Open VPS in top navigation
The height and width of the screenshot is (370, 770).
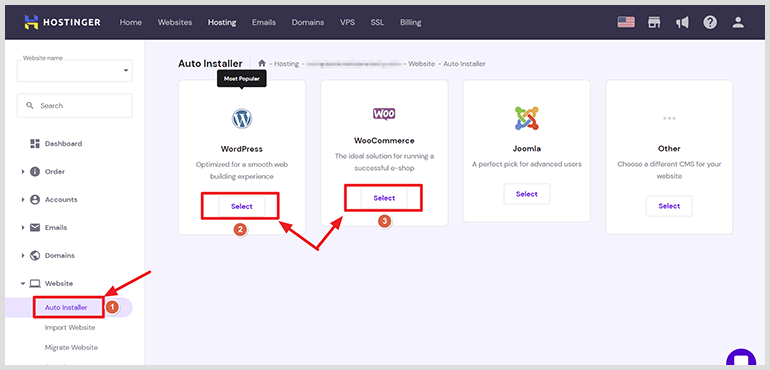347,22
